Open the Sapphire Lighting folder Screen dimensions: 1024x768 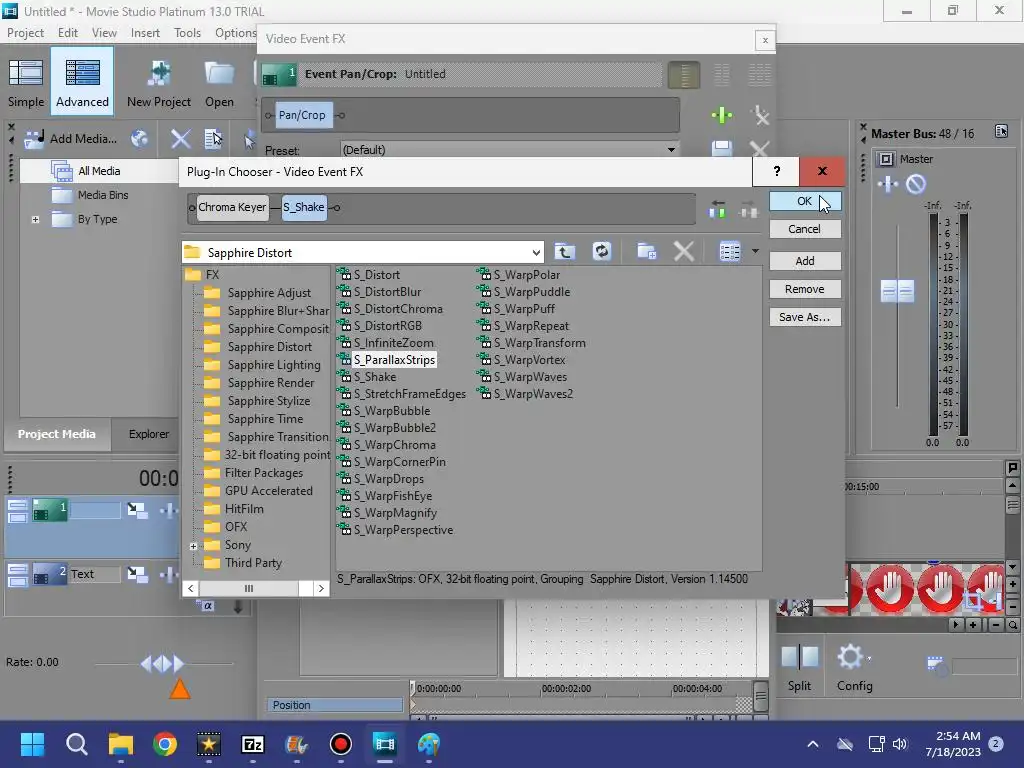point(274,365)
